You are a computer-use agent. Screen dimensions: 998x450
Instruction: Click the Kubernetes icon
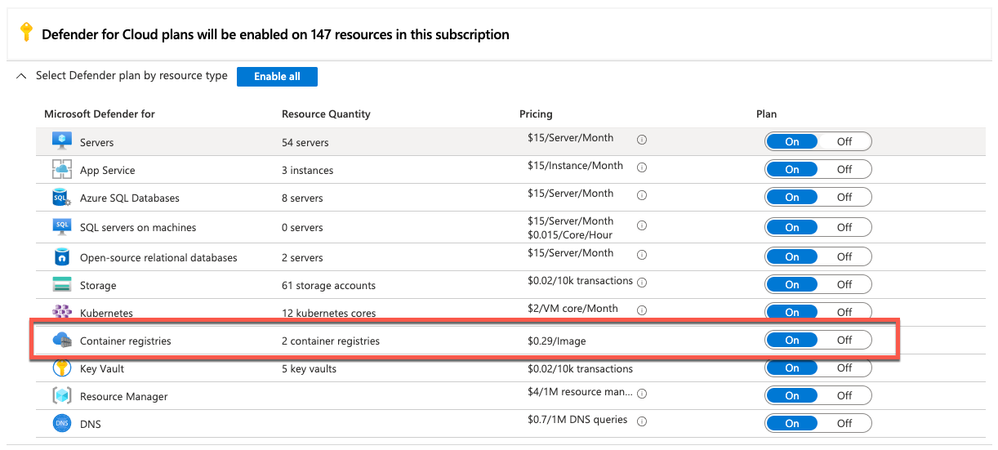61,313
